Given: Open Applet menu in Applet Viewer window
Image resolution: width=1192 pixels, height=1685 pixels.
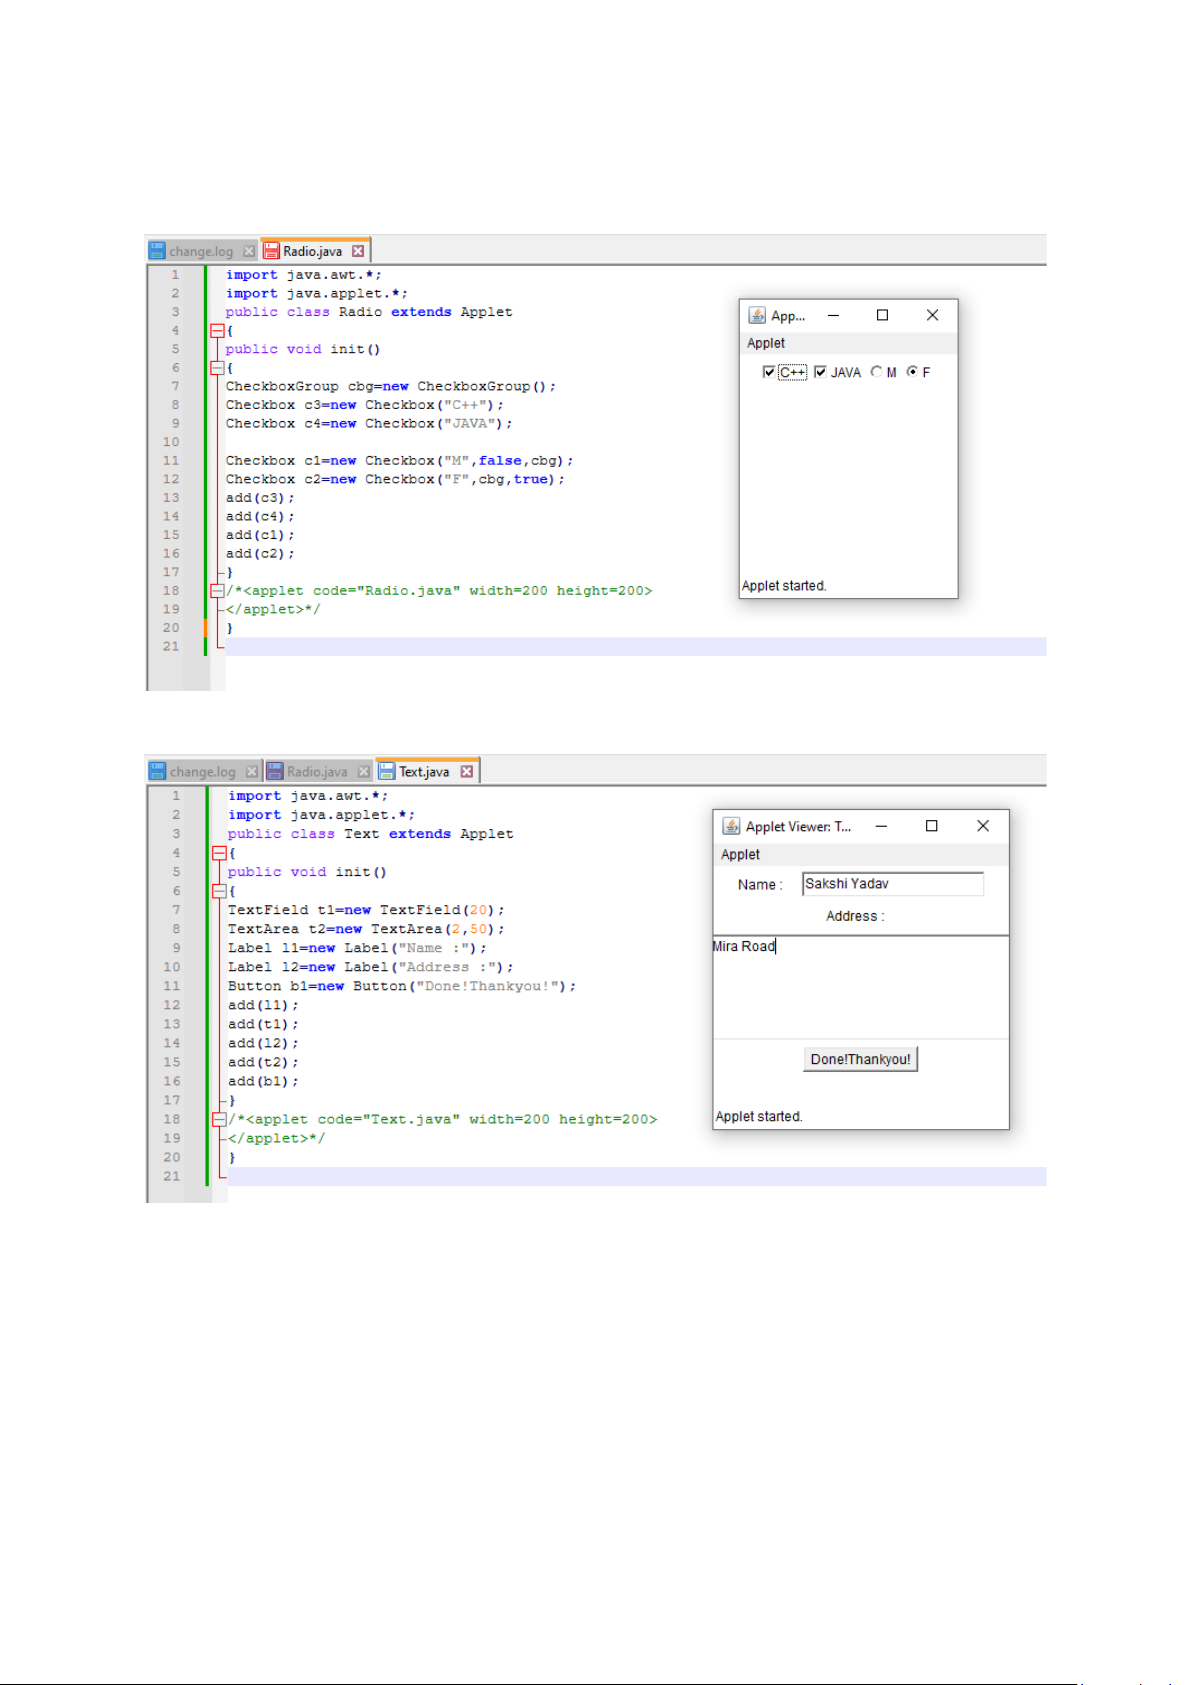Looking at the screenshot, I should [x=740, y=854].
